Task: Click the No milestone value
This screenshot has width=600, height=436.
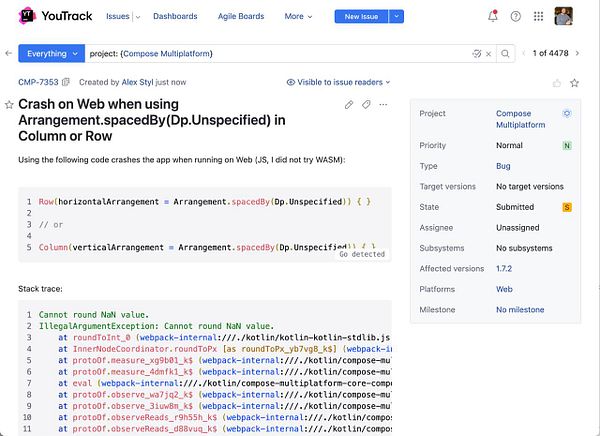Action: point(520,310)
